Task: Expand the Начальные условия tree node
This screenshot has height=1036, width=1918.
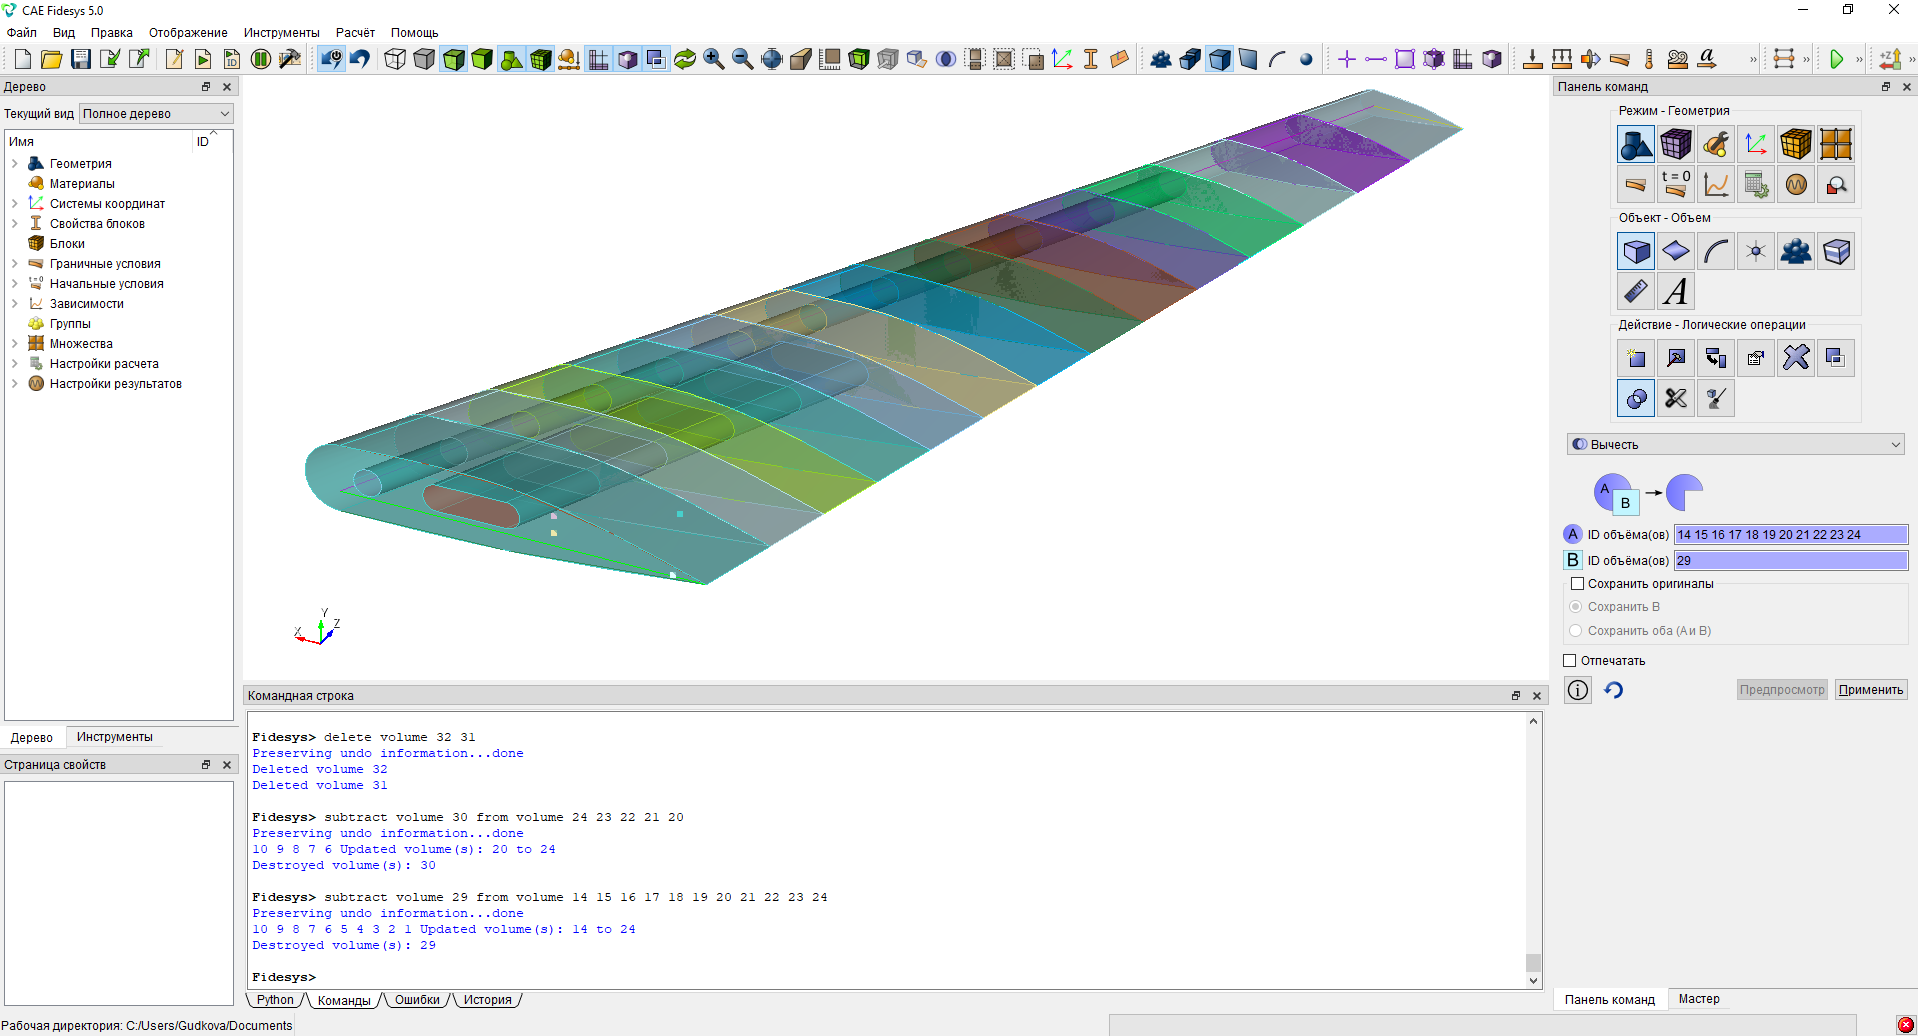Action: (x=15, y=284)
